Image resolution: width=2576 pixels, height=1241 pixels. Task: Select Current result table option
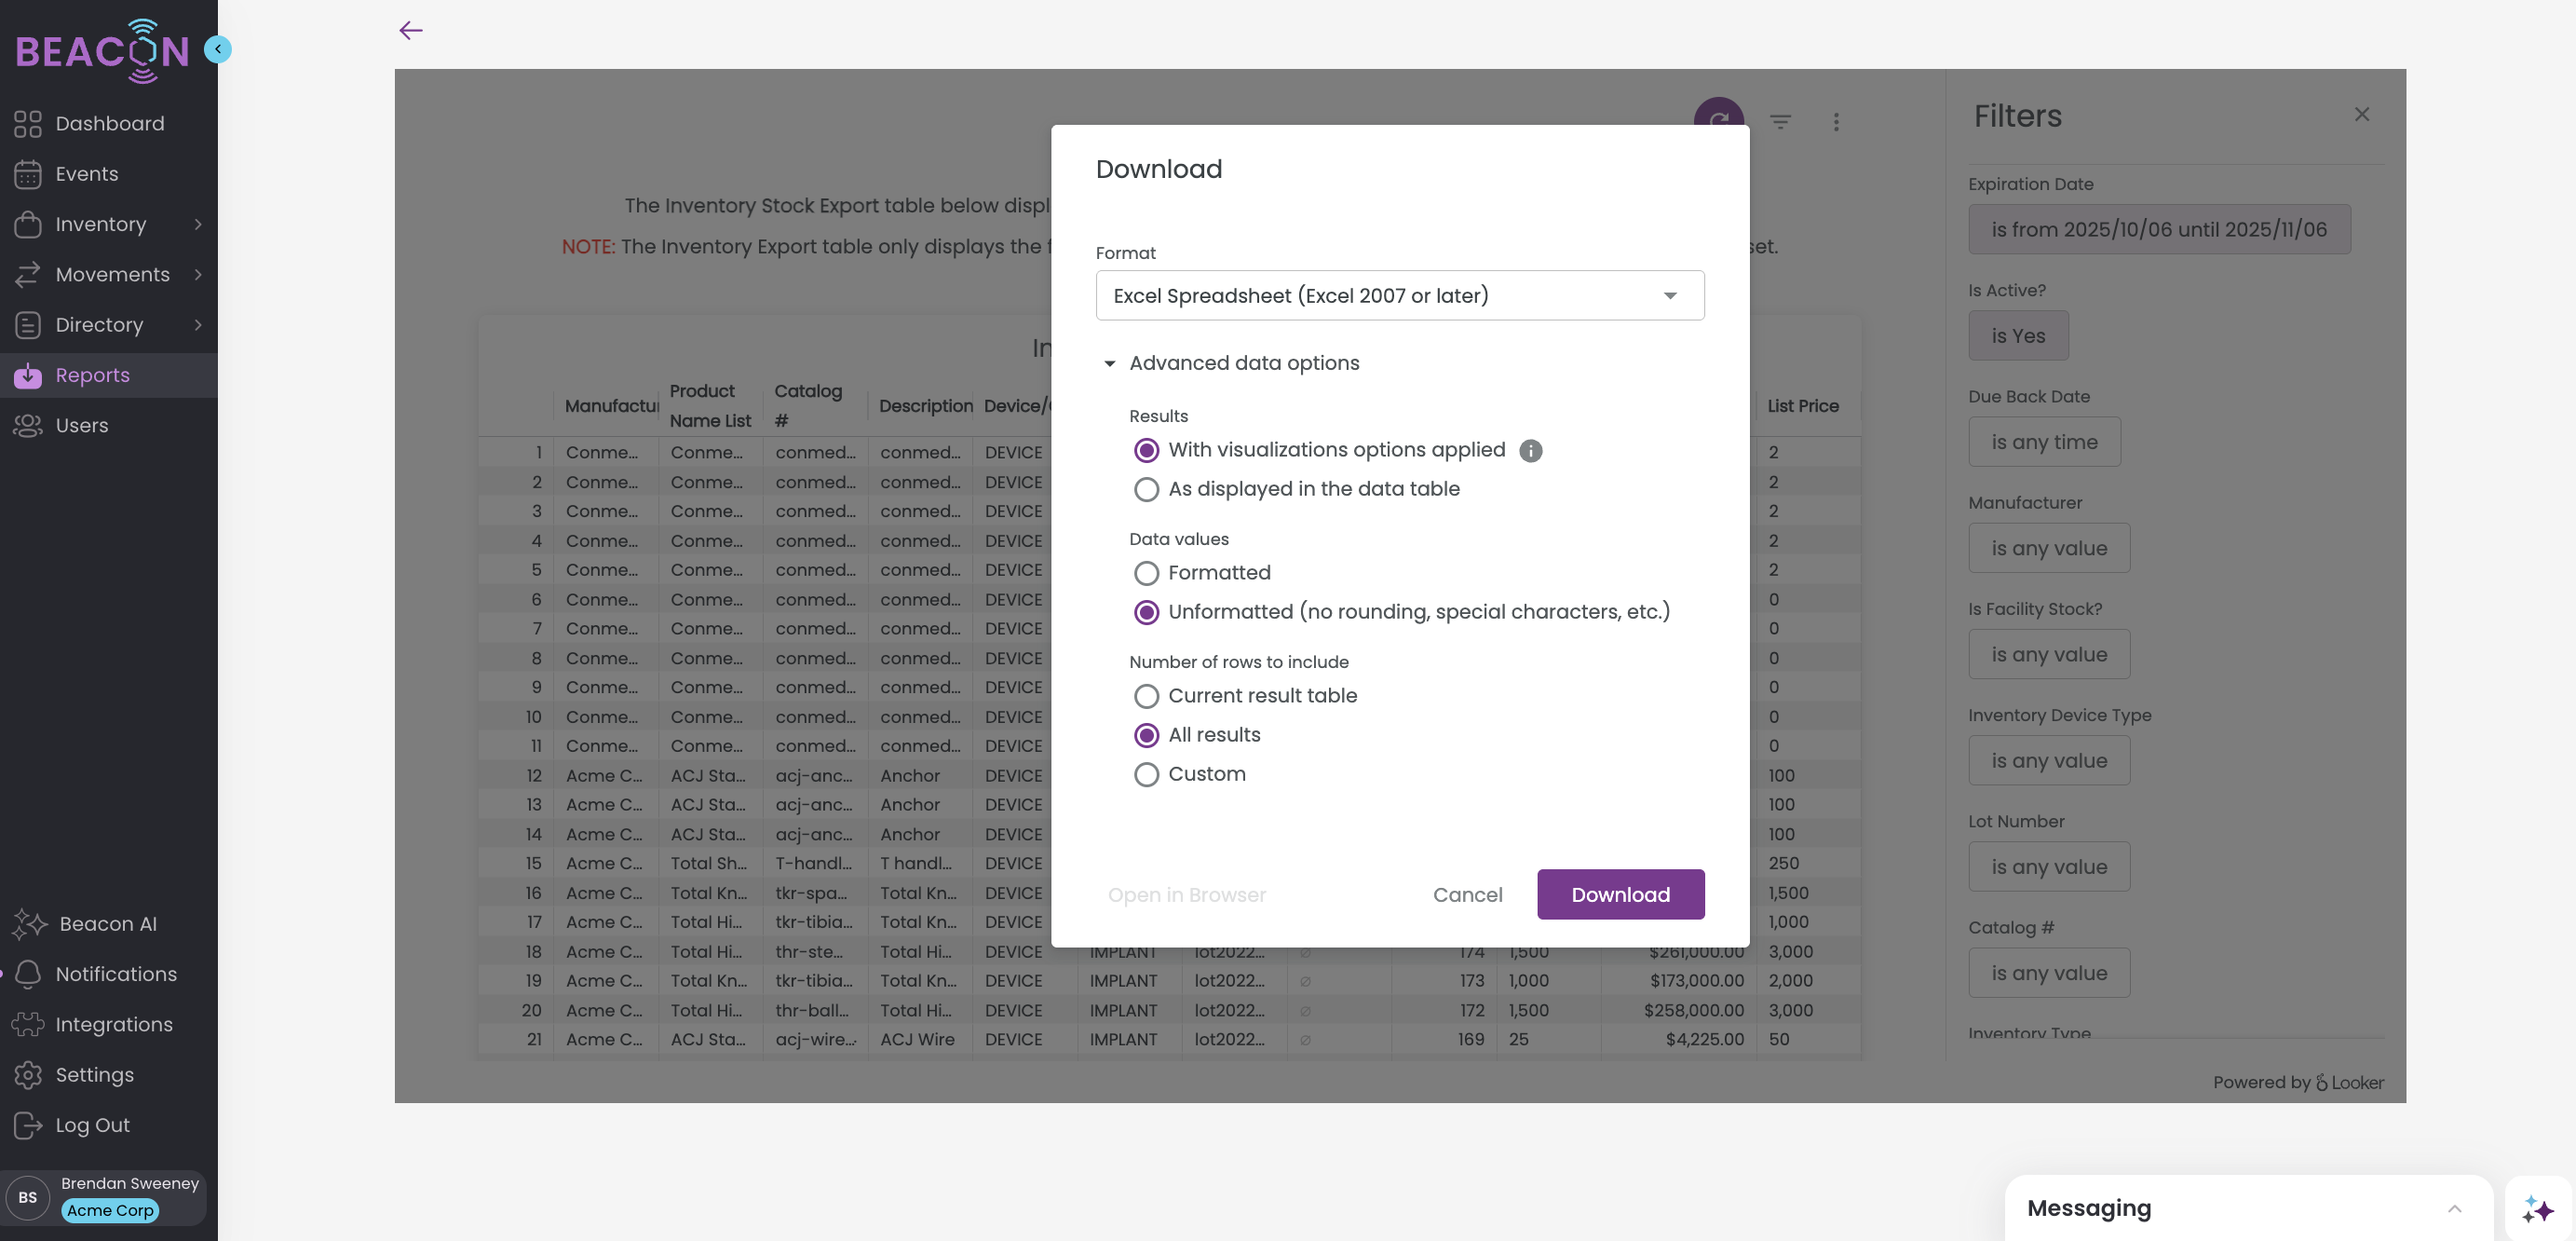point(1146,696)
